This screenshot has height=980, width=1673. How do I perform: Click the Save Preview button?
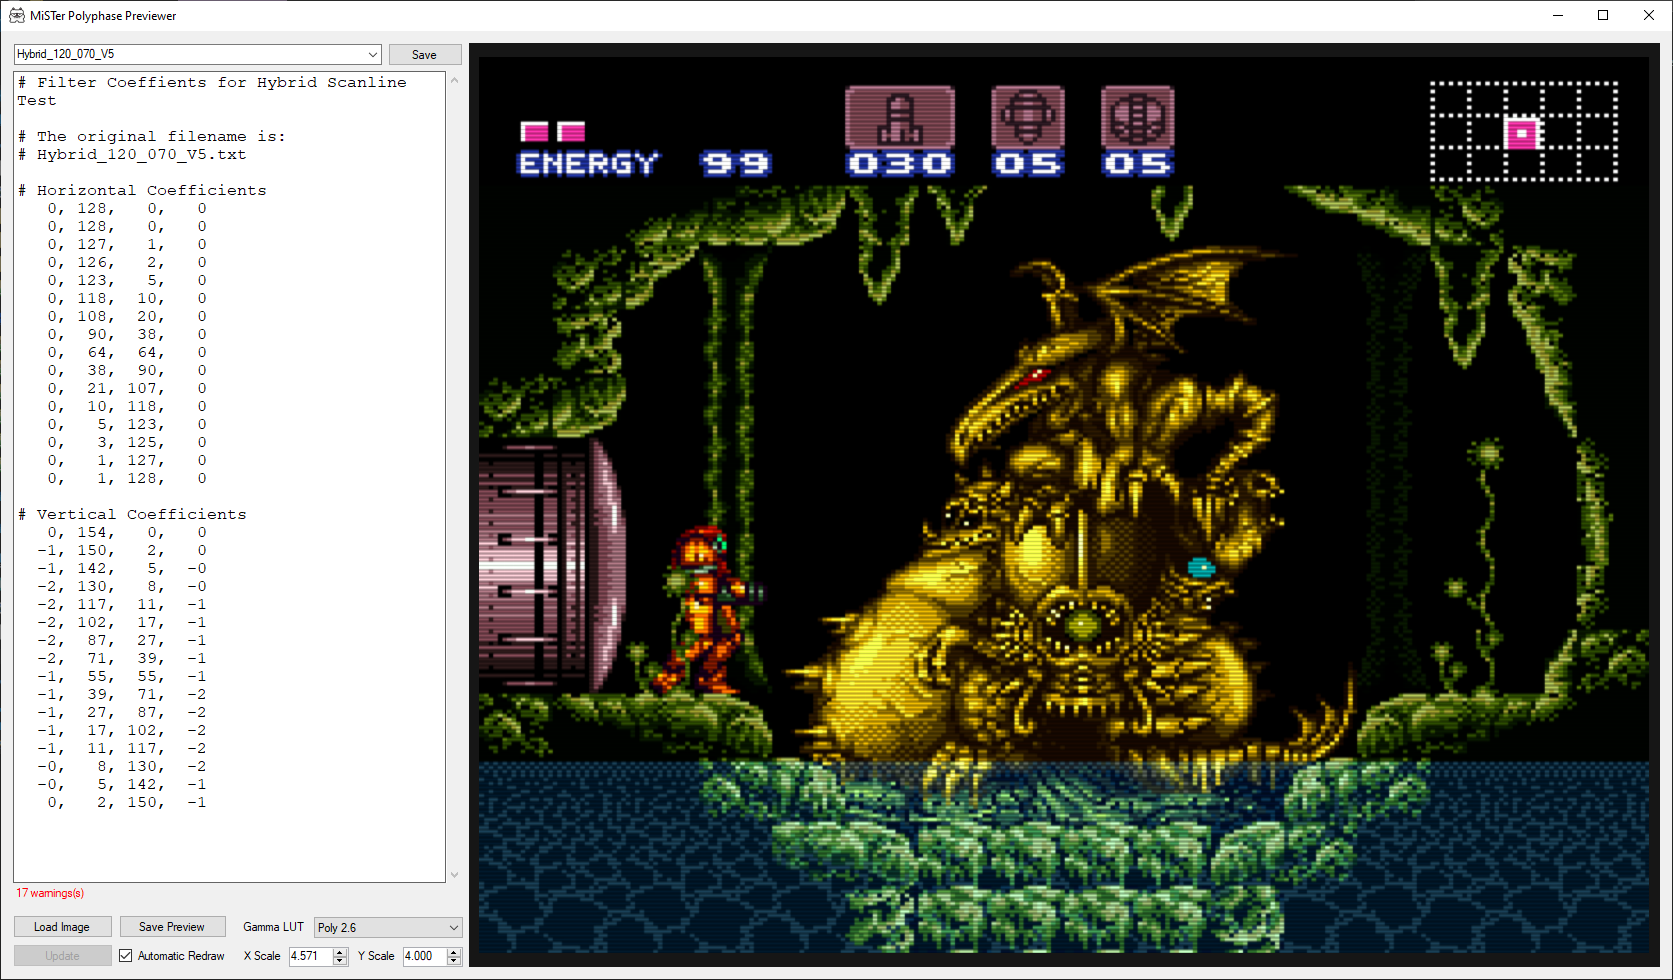(x=172, y=927)
